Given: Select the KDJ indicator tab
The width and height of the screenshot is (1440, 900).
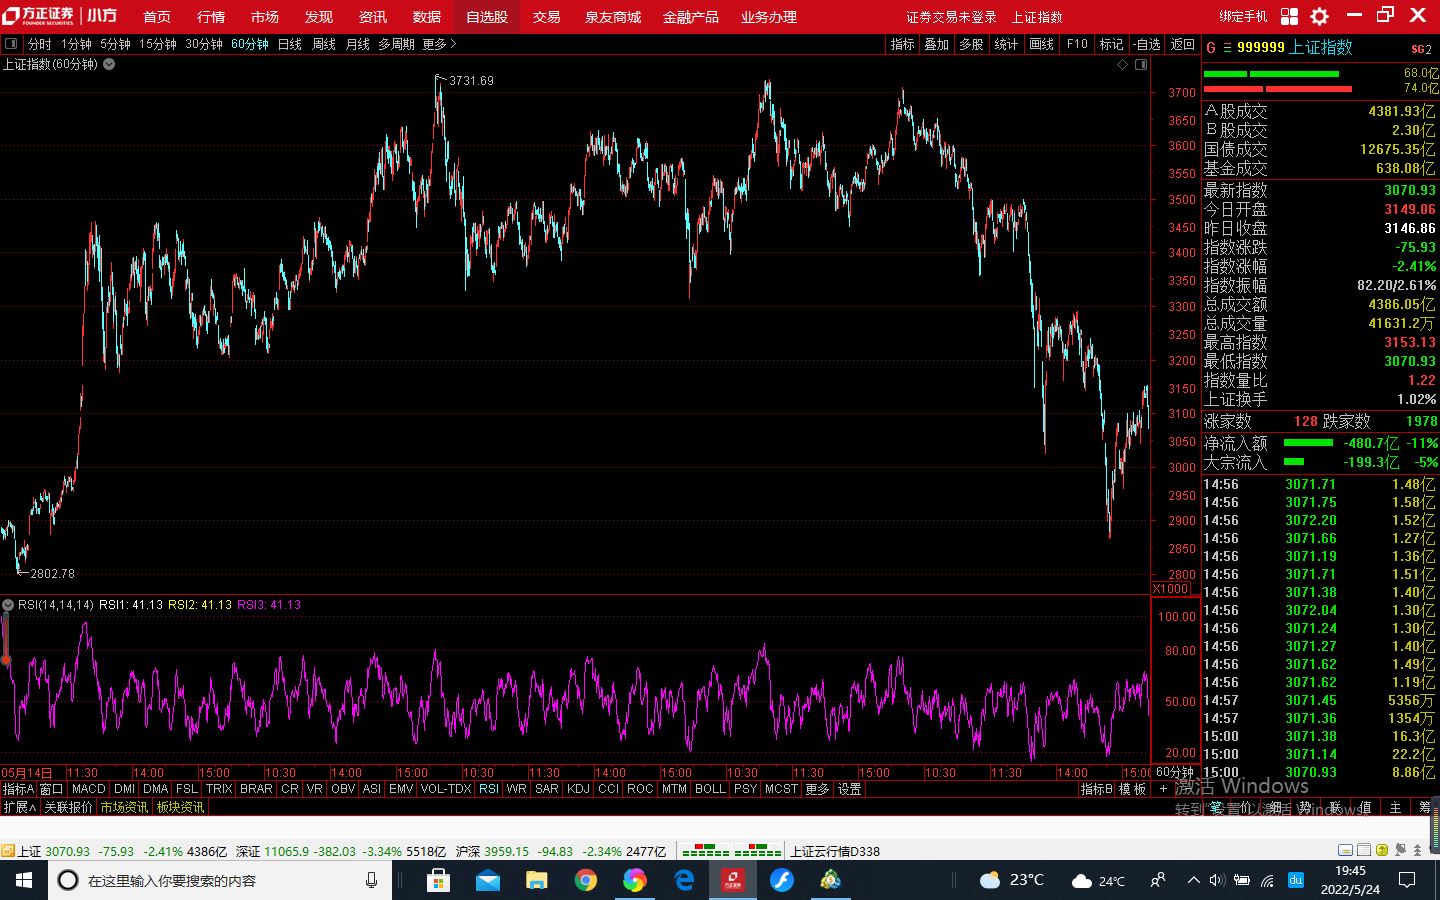Looking at the screenshot, I should point(578,789).
